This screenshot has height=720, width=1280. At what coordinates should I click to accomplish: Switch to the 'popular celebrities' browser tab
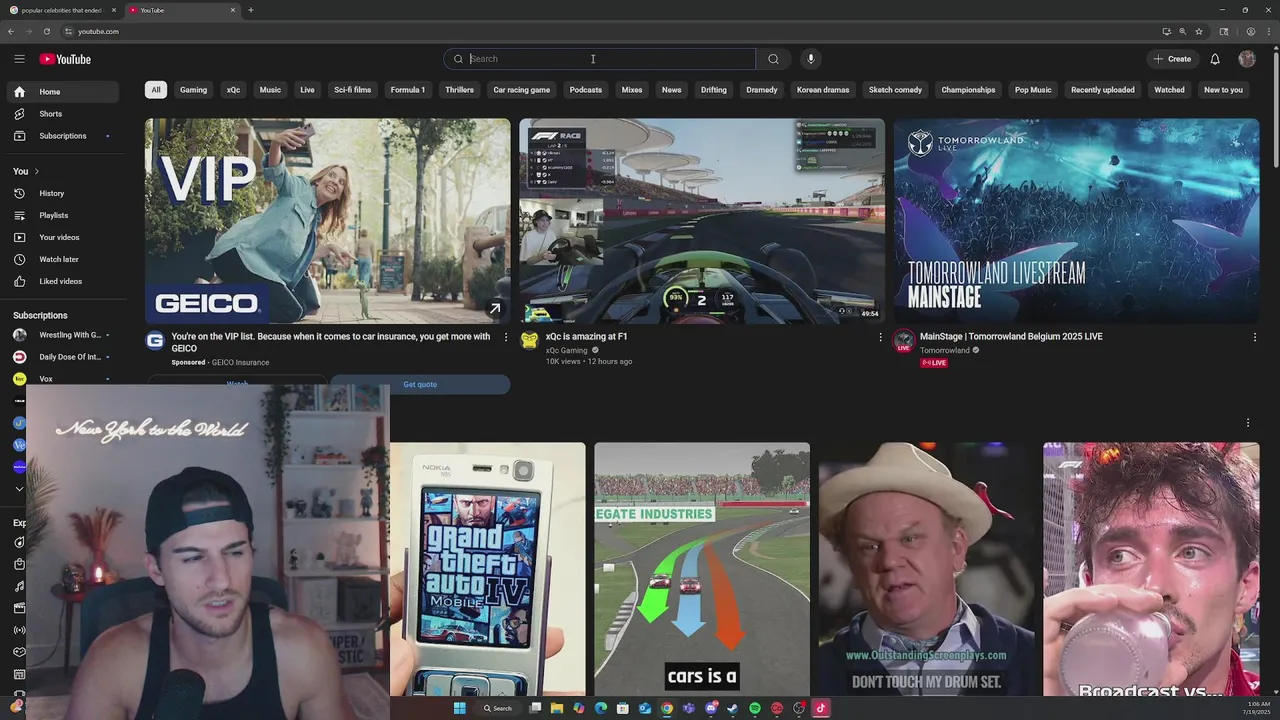61,10
